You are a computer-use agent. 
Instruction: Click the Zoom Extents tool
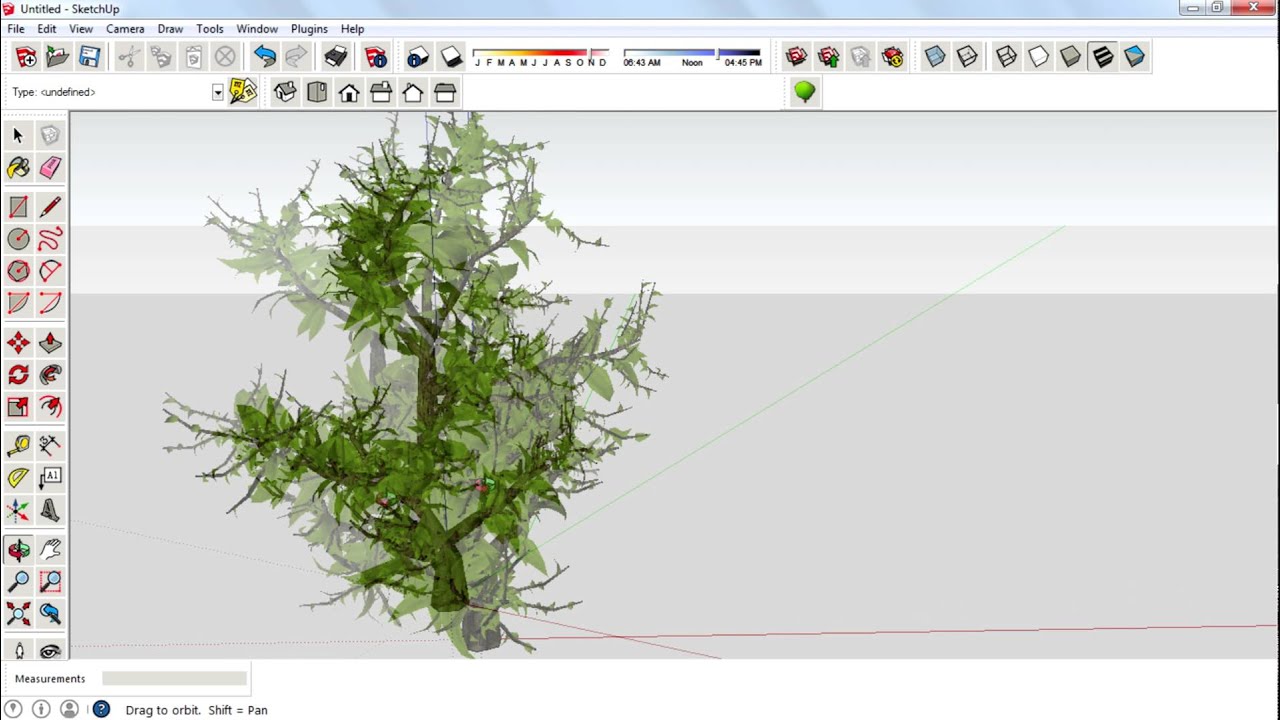pyautogui.click(x=18, y=613)
